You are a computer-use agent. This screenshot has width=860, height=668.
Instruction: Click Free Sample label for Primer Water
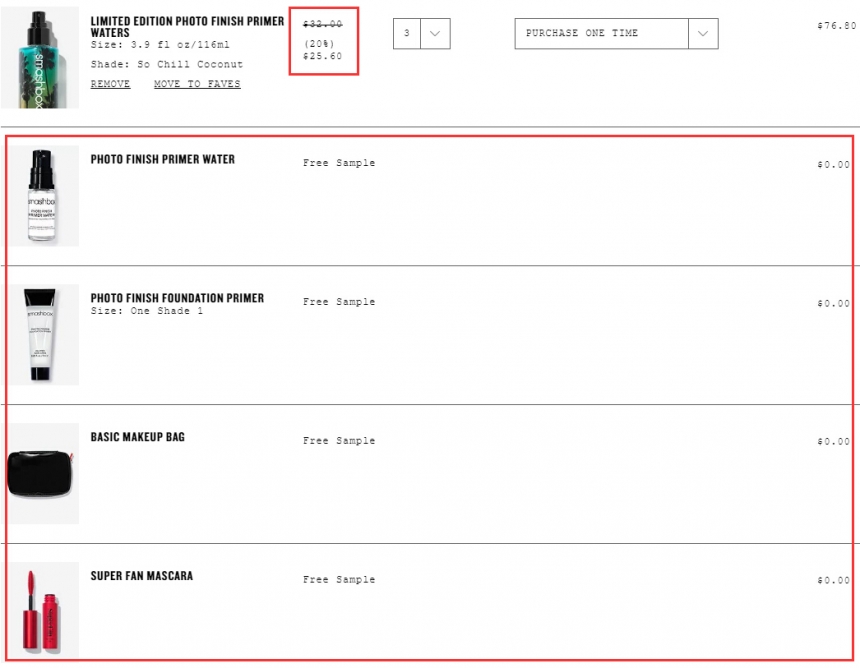(x=339, y=163)
